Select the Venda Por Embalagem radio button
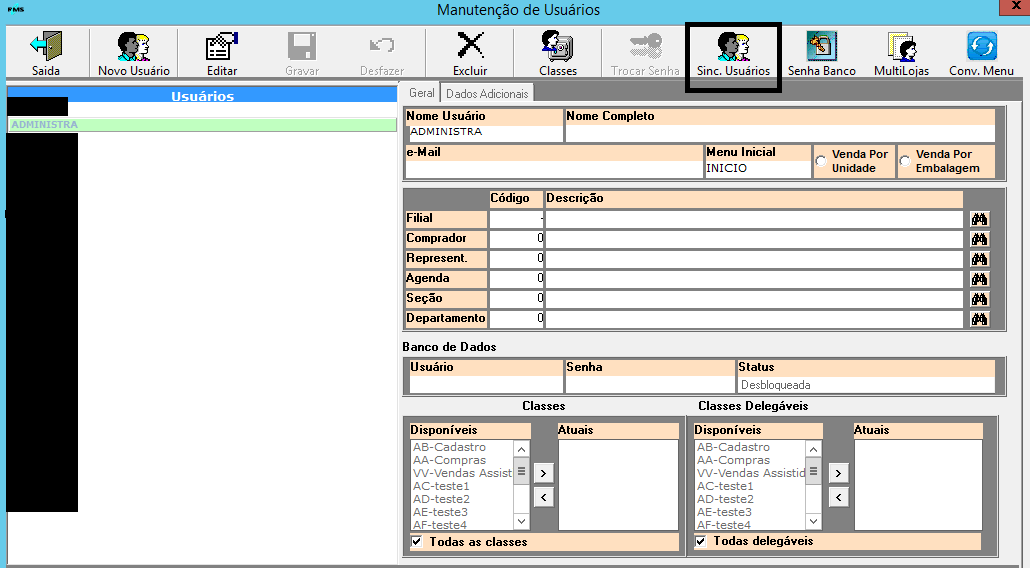Image resolution: width=1030 pixels, height=568 pixels. tap(905, 161)
